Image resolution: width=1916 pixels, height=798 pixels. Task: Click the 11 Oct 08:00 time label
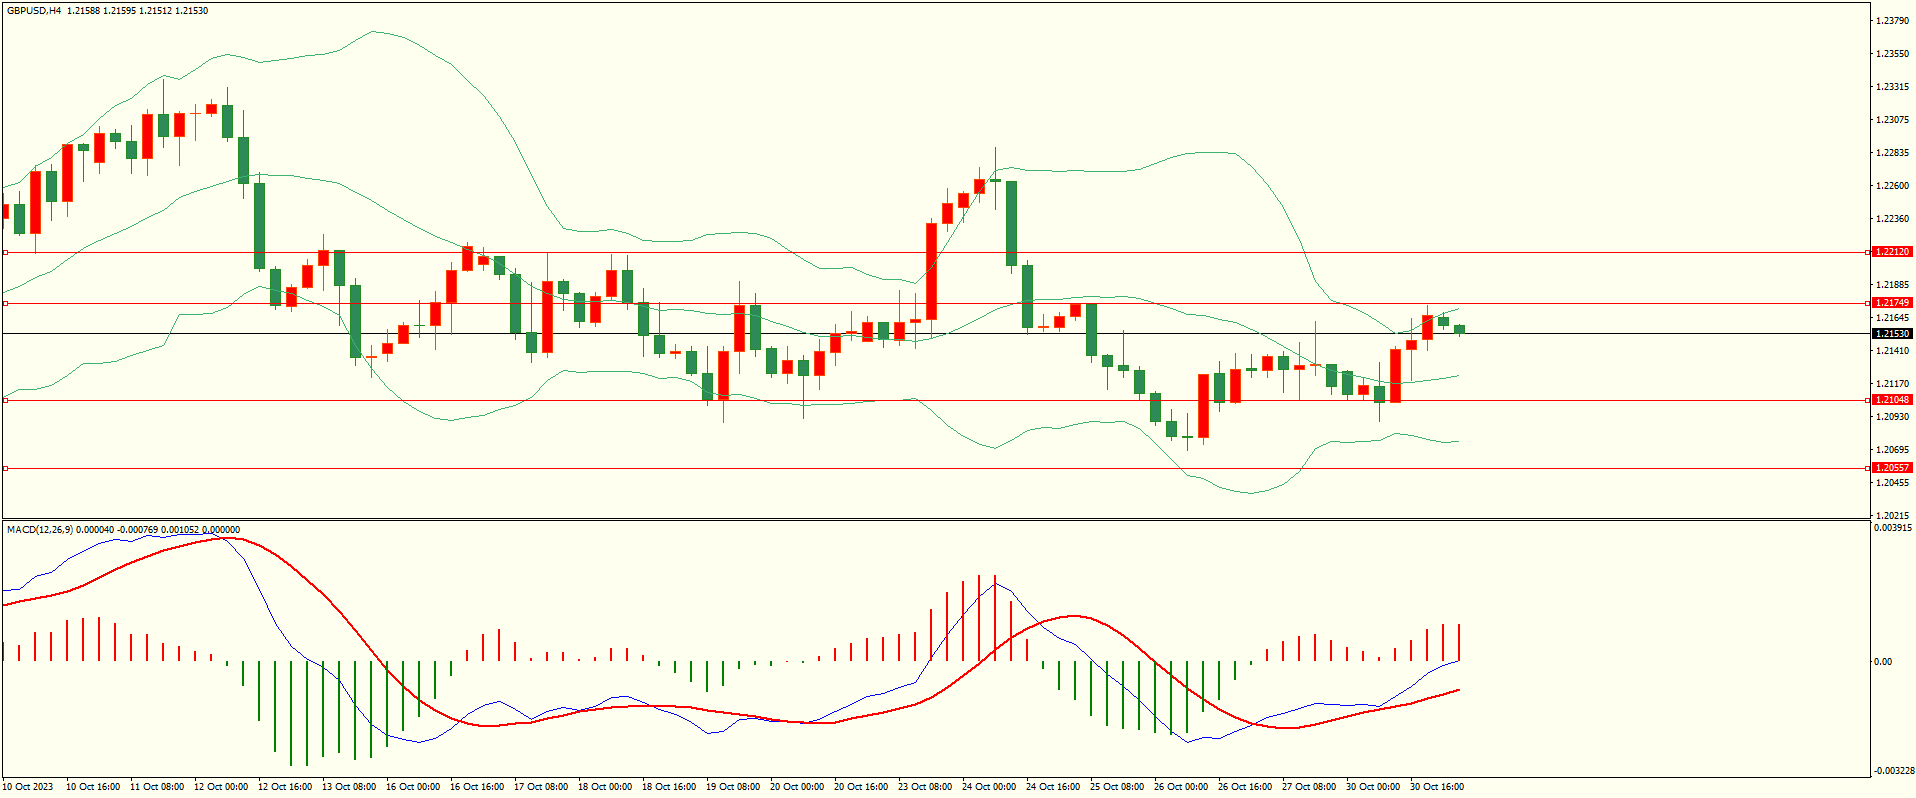[157, 787]
